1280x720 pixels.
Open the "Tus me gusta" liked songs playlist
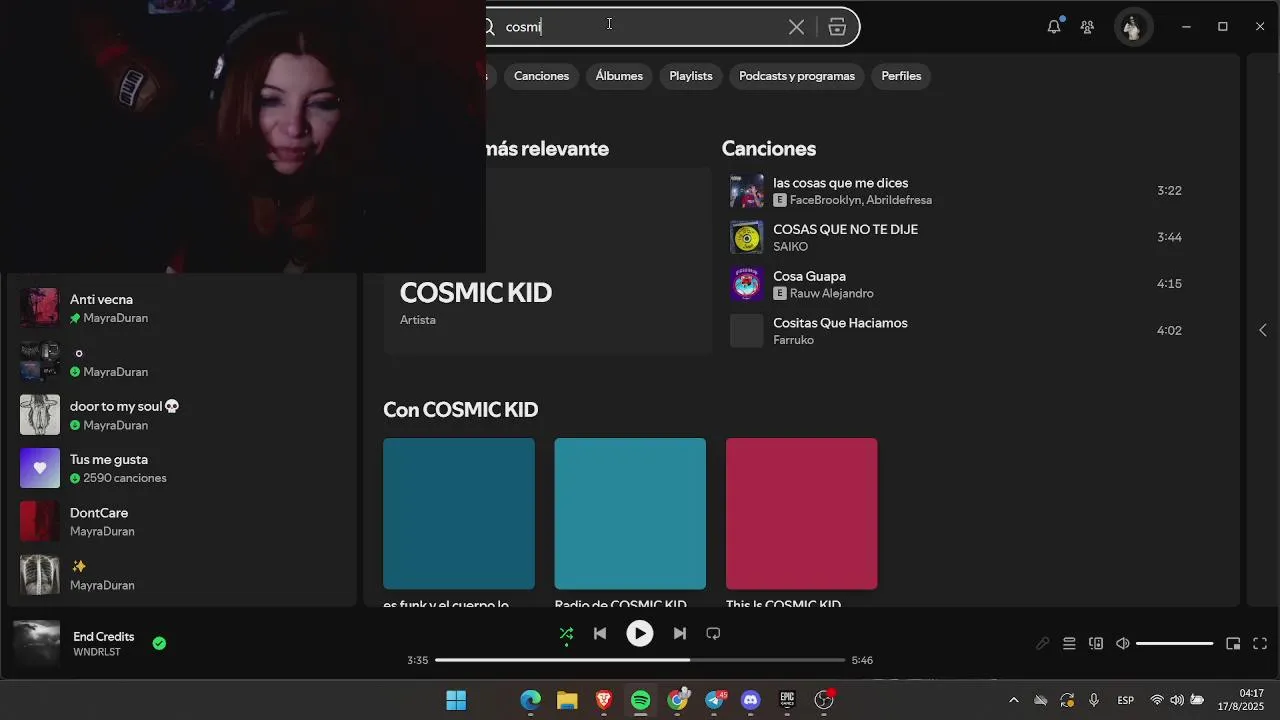(x=182, y=468)
